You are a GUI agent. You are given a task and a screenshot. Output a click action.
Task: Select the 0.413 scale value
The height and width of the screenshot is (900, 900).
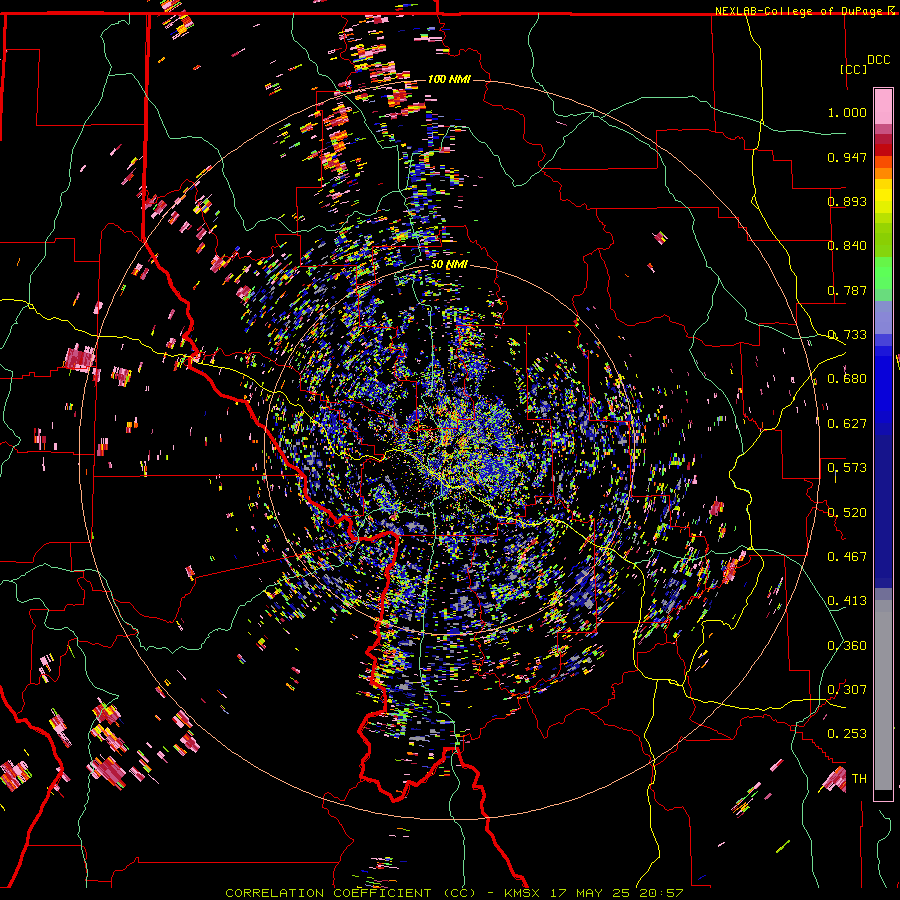[847, 601]
